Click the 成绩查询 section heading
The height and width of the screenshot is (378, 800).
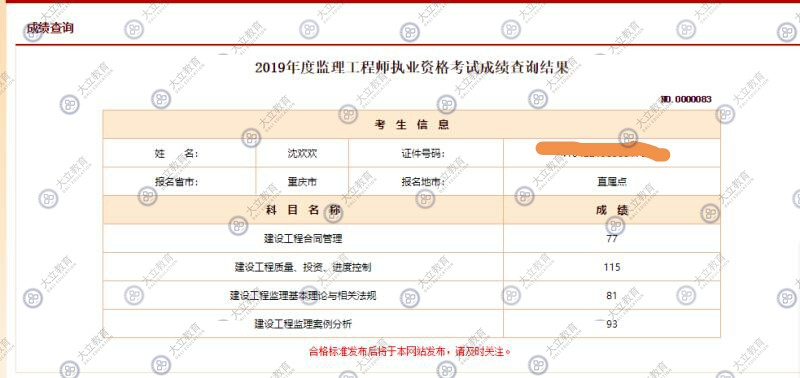point(50,29)
